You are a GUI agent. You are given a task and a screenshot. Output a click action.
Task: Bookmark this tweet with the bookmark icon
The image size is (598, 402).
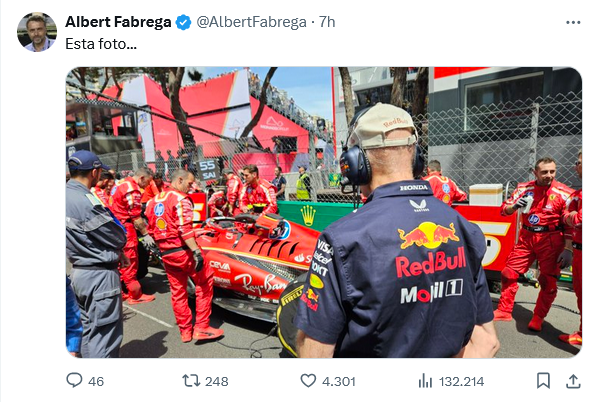pos(543,381)
